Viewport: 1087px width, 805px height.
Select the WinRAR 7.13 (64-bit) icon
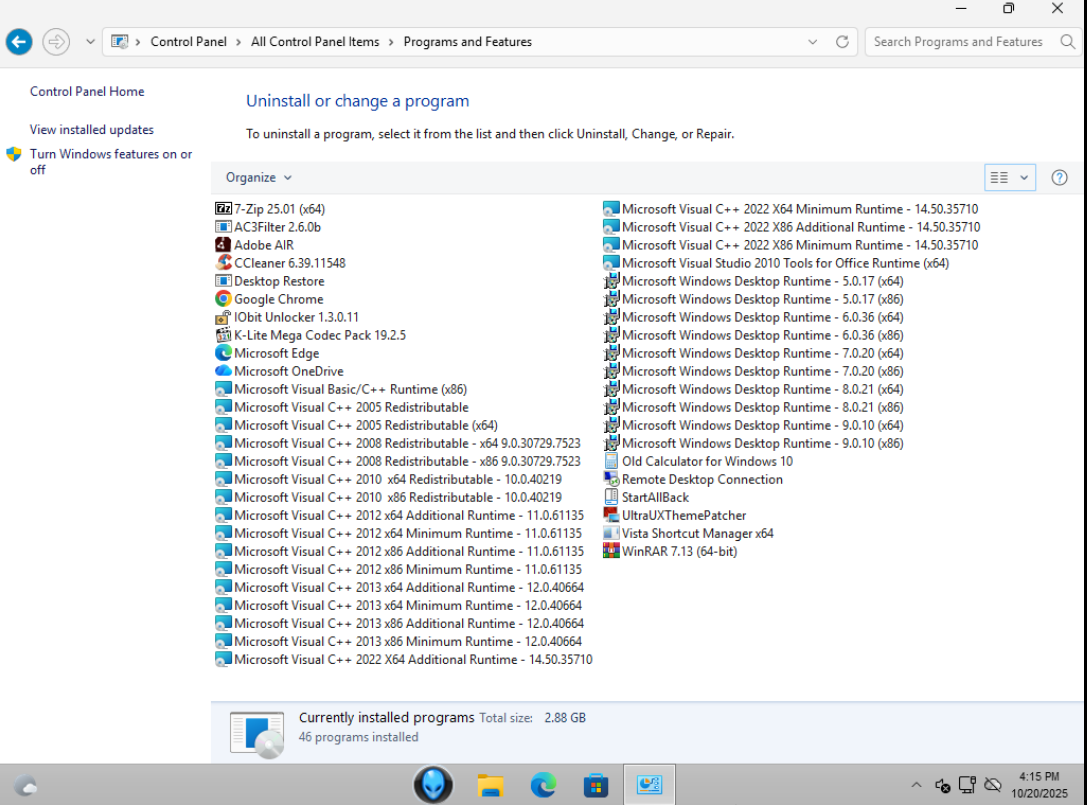tap(611, 551)
